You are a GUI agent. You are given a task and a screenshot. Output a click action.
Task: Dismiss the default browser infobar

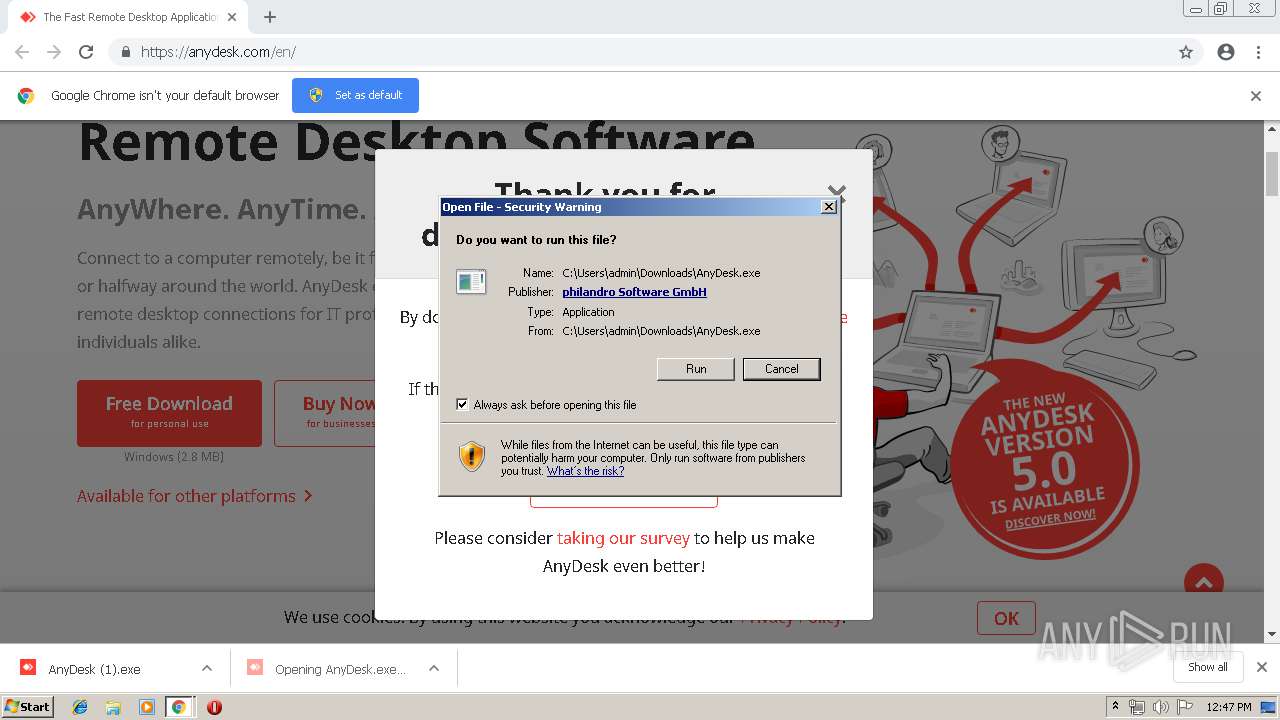pyautogui.click(x=1256, y=96)
